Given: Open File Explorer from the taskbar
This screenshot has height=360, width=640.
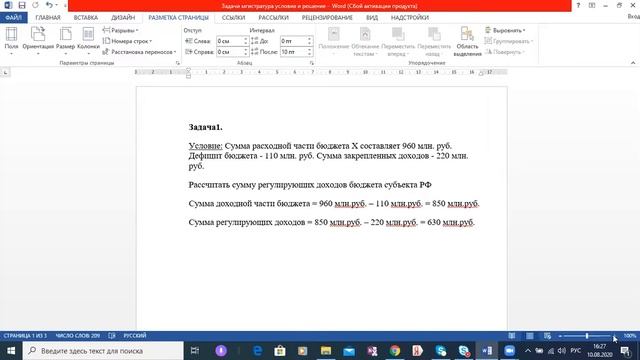Looking at the screenshot, I should (326, 351).
